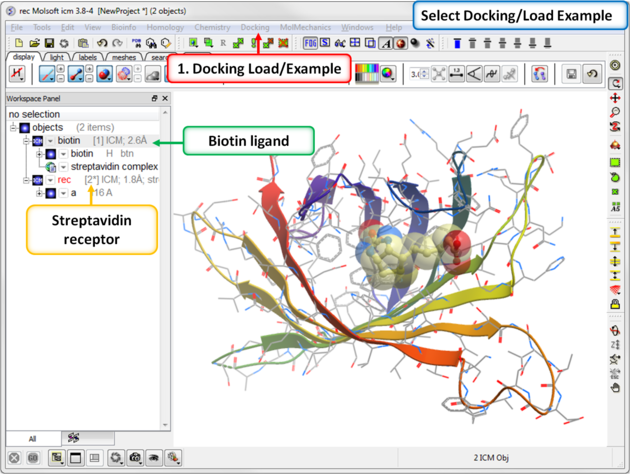Switch to the meshes tab
Viewport: 630px width, 474px height.
pos(124,58)
